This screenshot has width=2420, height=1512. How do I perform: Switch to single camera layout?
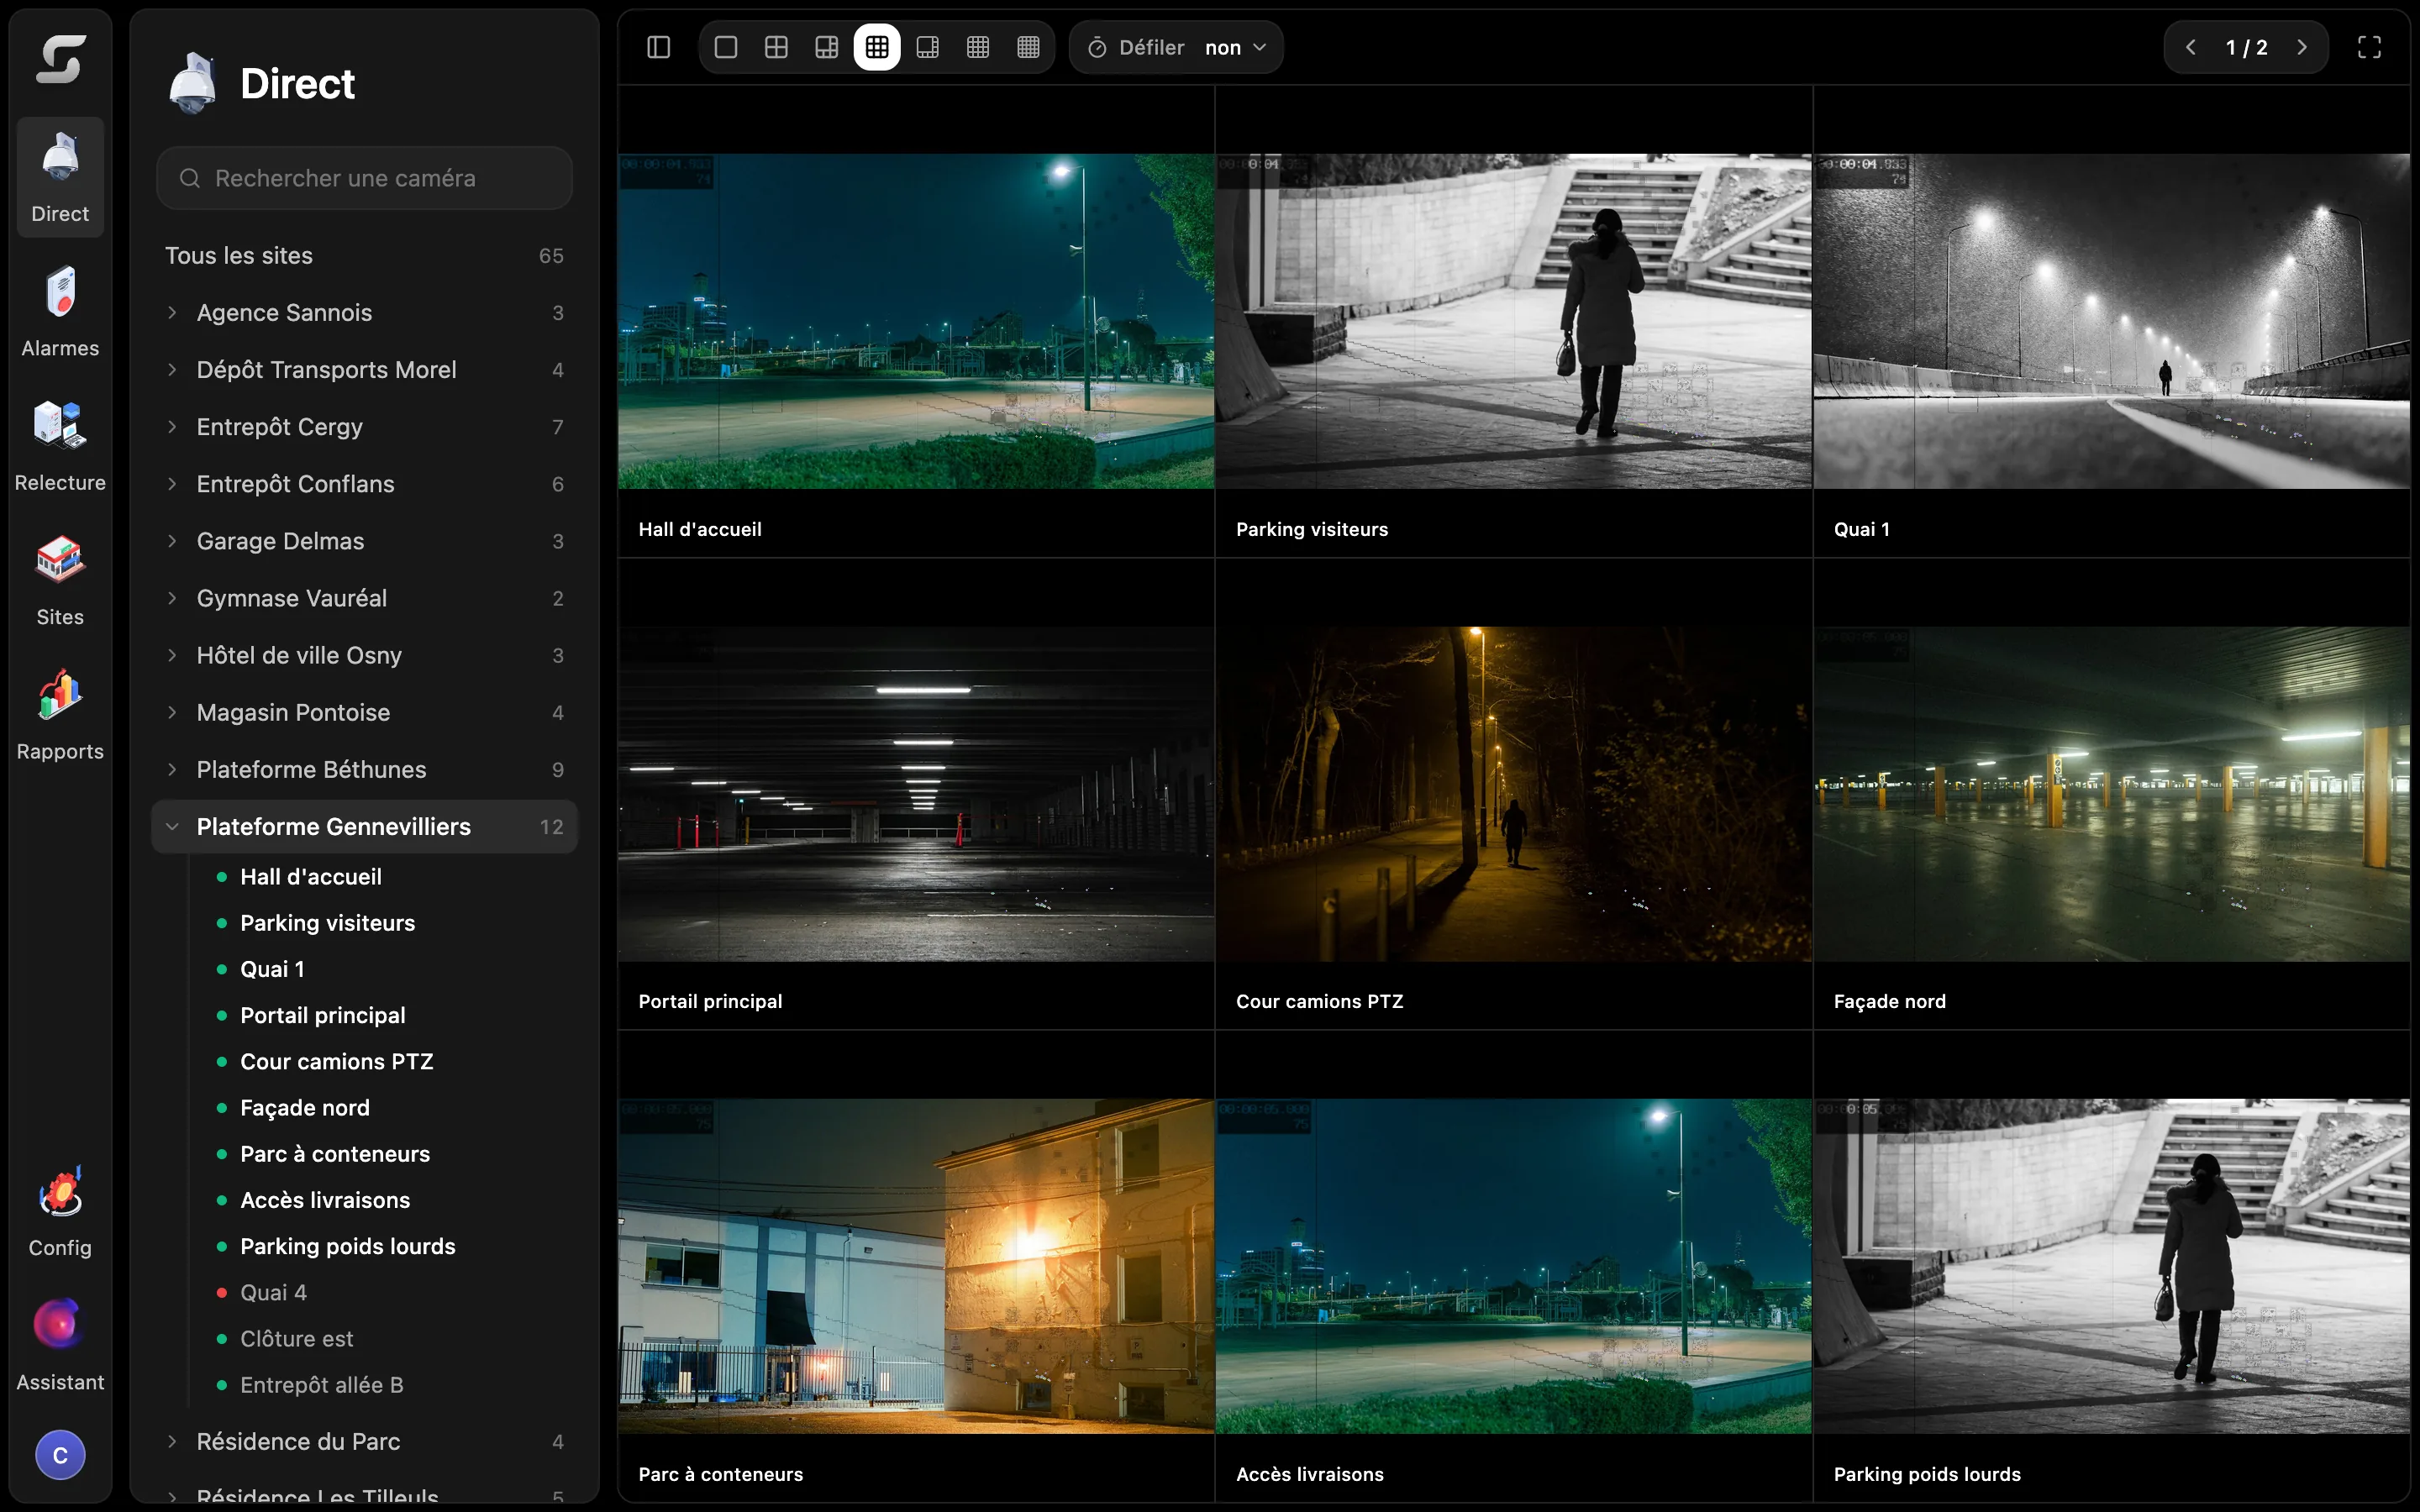point(726,47)
